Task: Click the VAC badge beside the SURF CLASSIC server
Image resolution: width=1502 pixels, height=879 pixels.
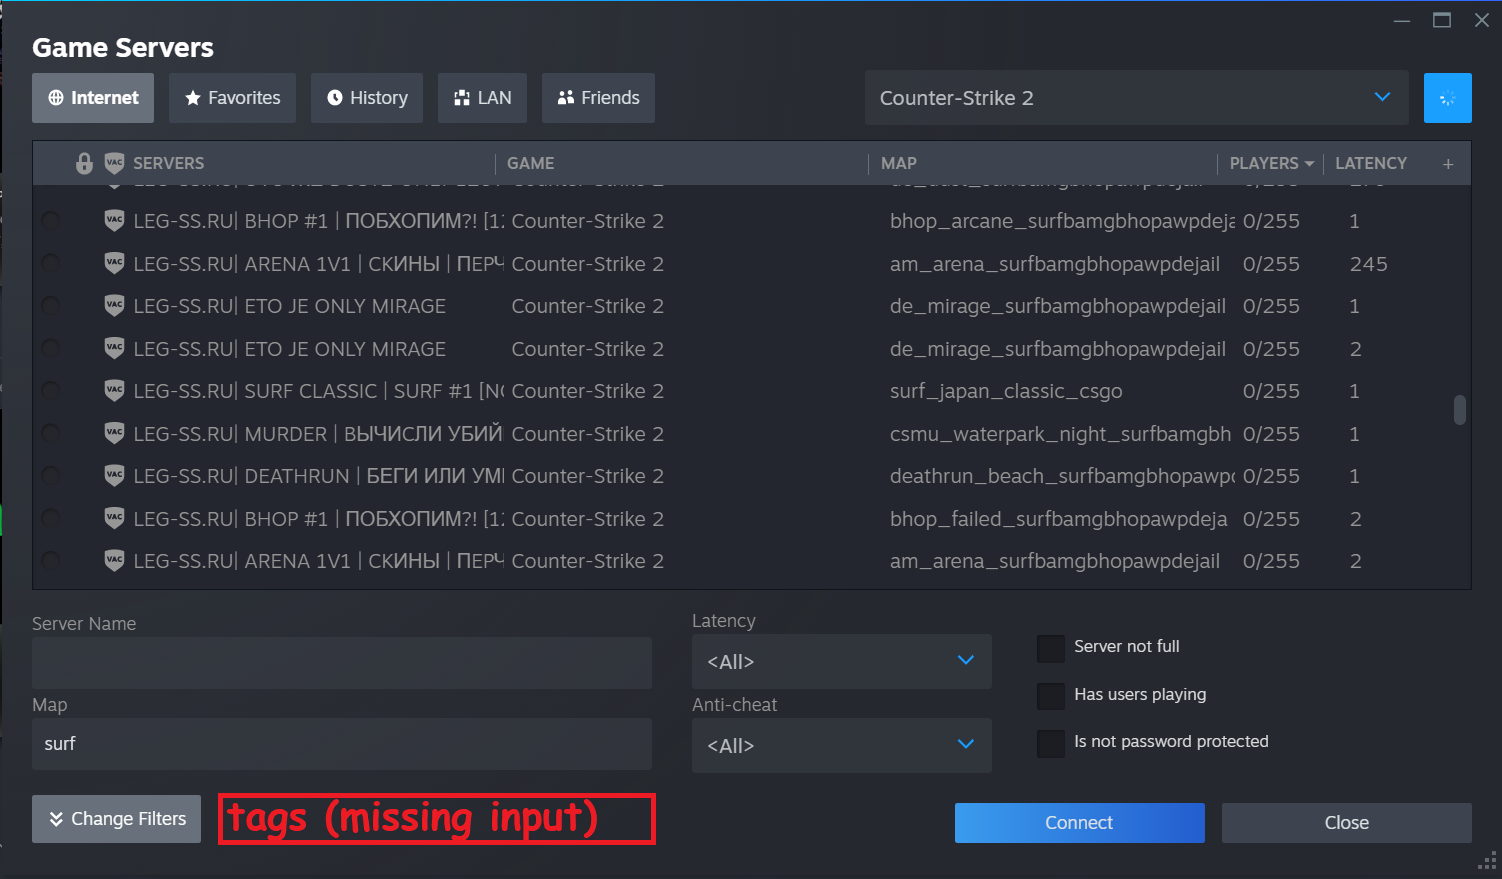Action: pyautogui.click(x=114, y=390)
